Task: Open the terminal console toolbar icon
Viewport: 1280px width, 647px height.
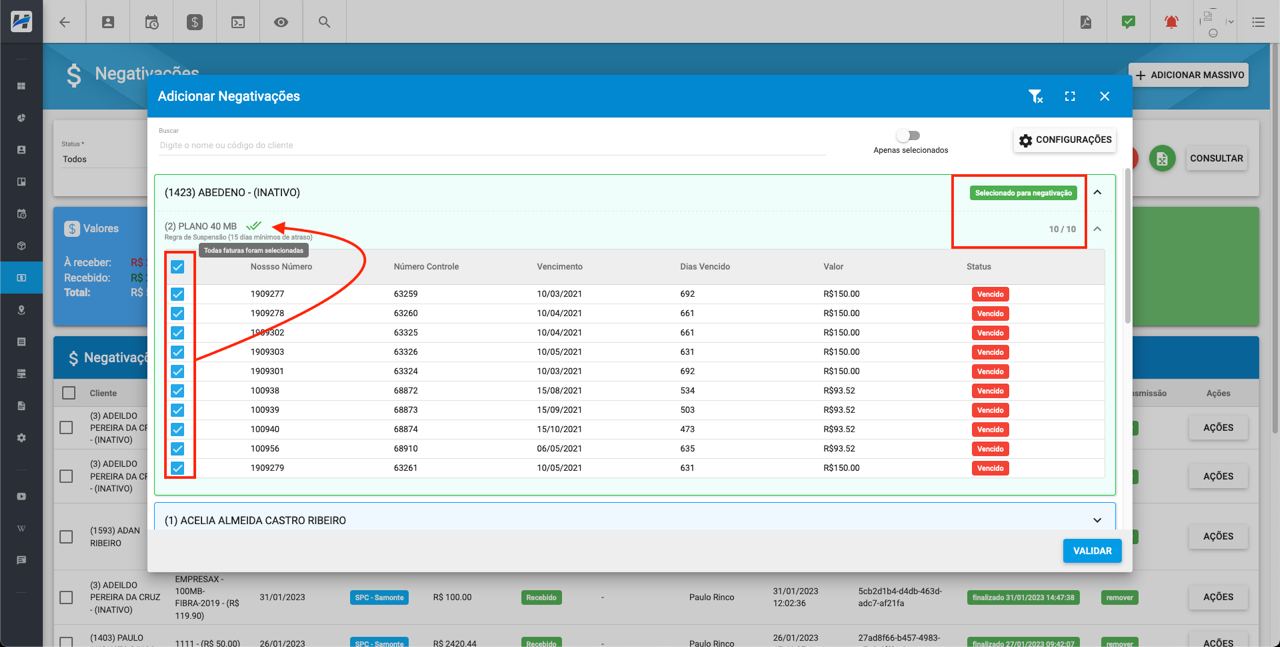Action: 238,22
